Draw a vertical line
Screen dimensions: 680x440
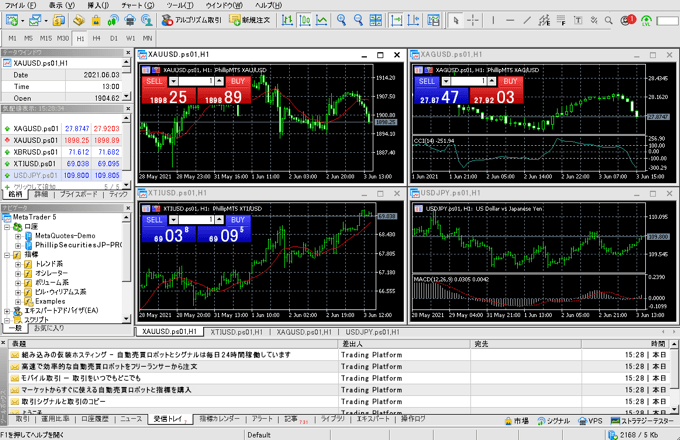coord(493,20)
